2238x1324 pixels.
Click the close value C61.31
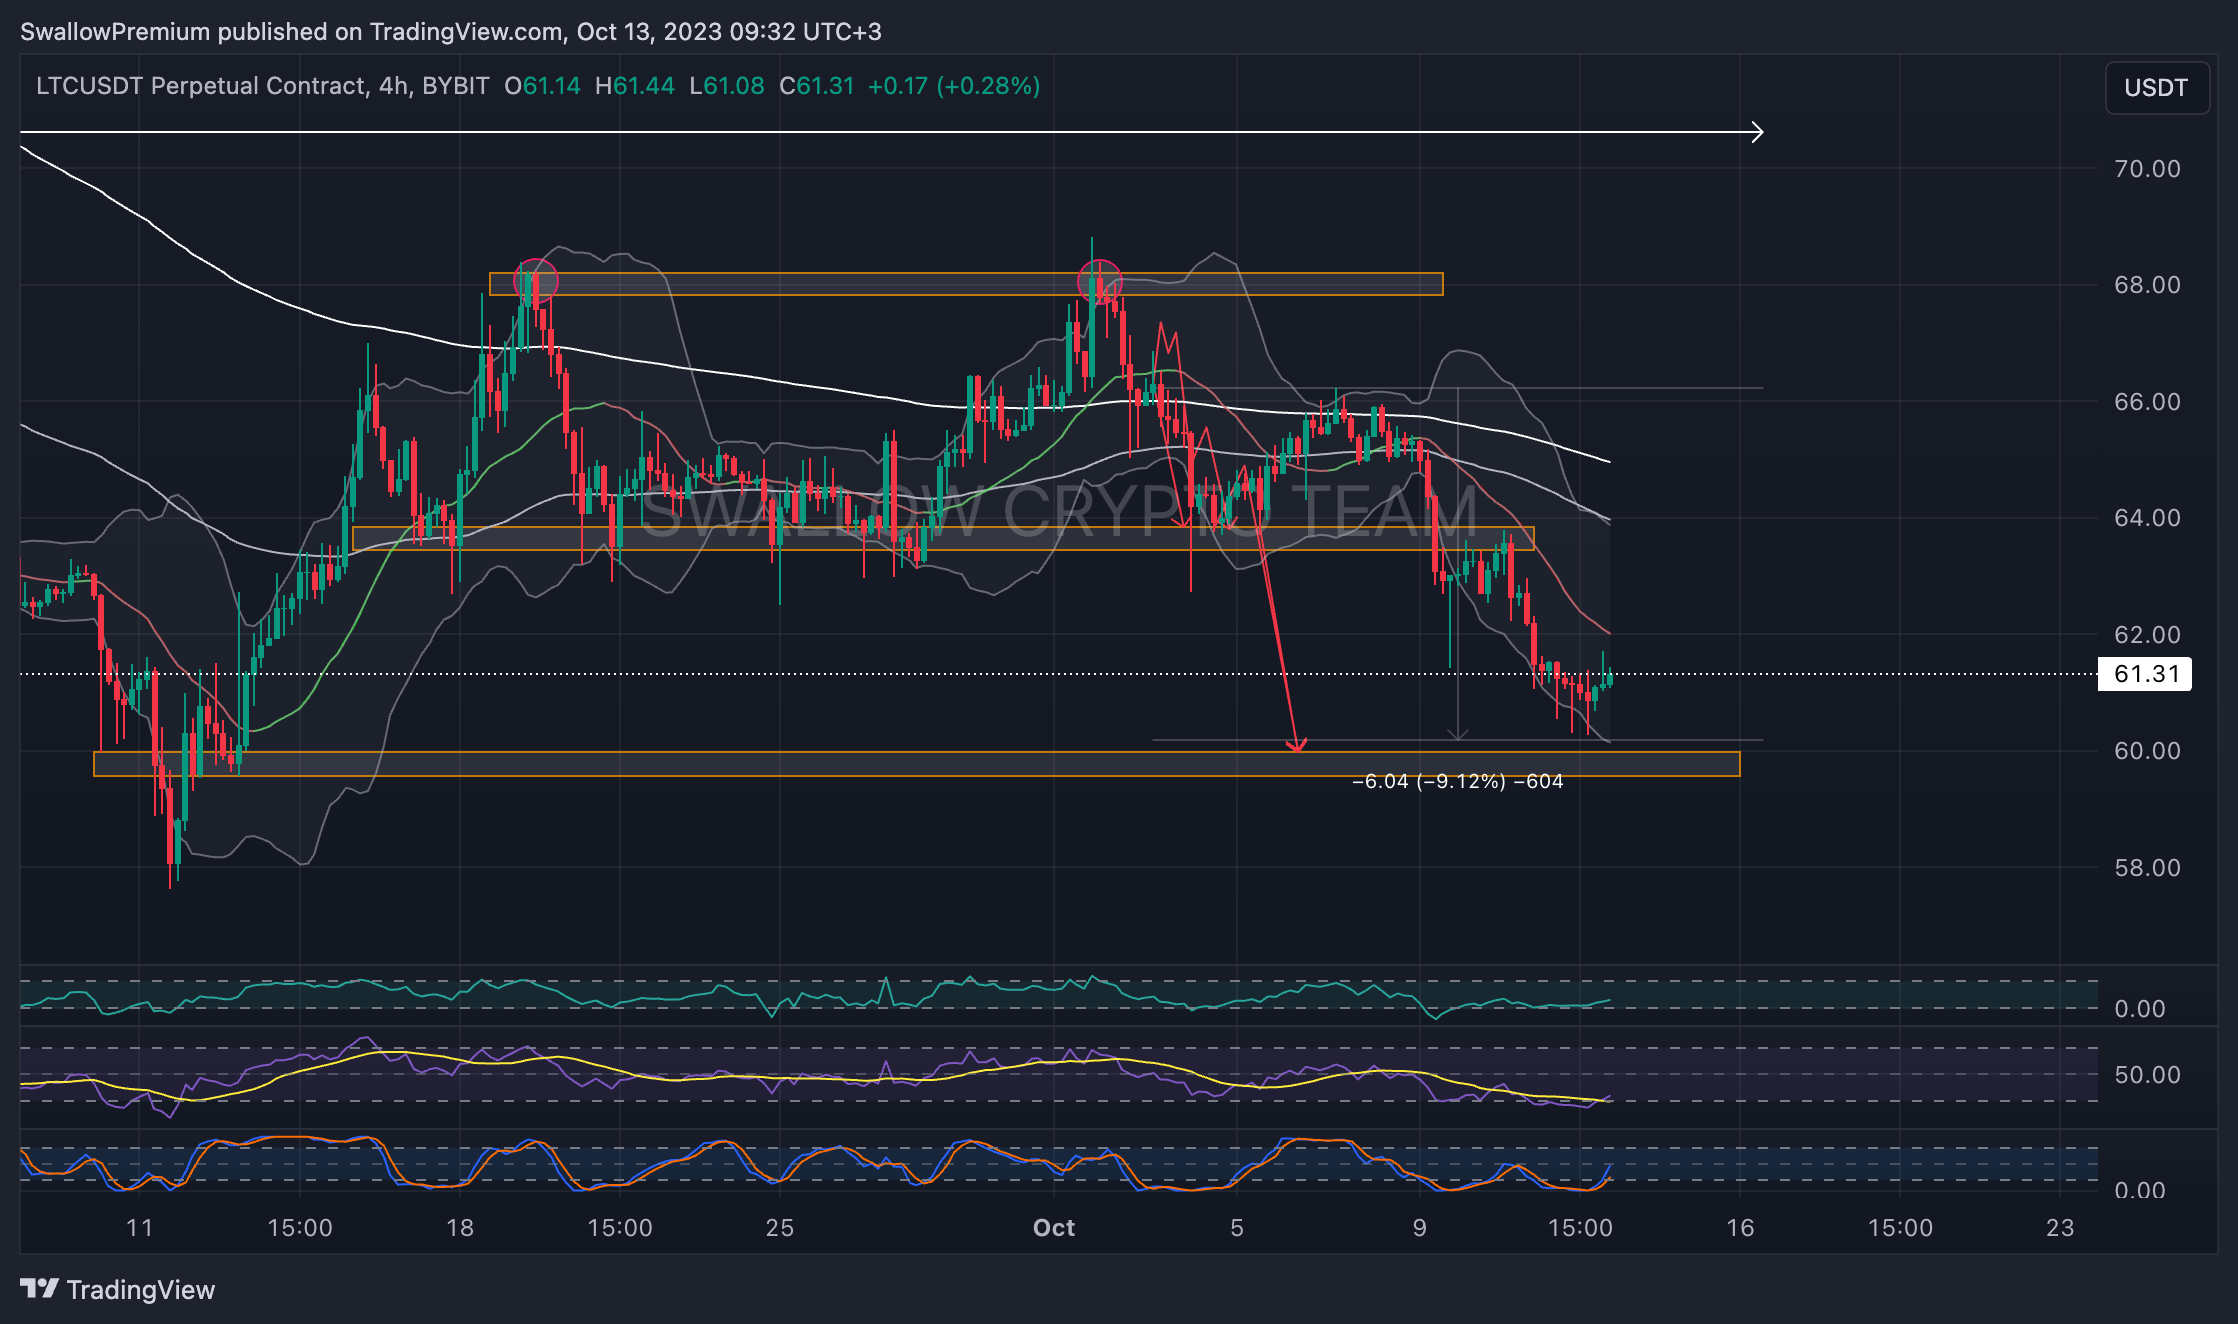(x=817, y=86)
